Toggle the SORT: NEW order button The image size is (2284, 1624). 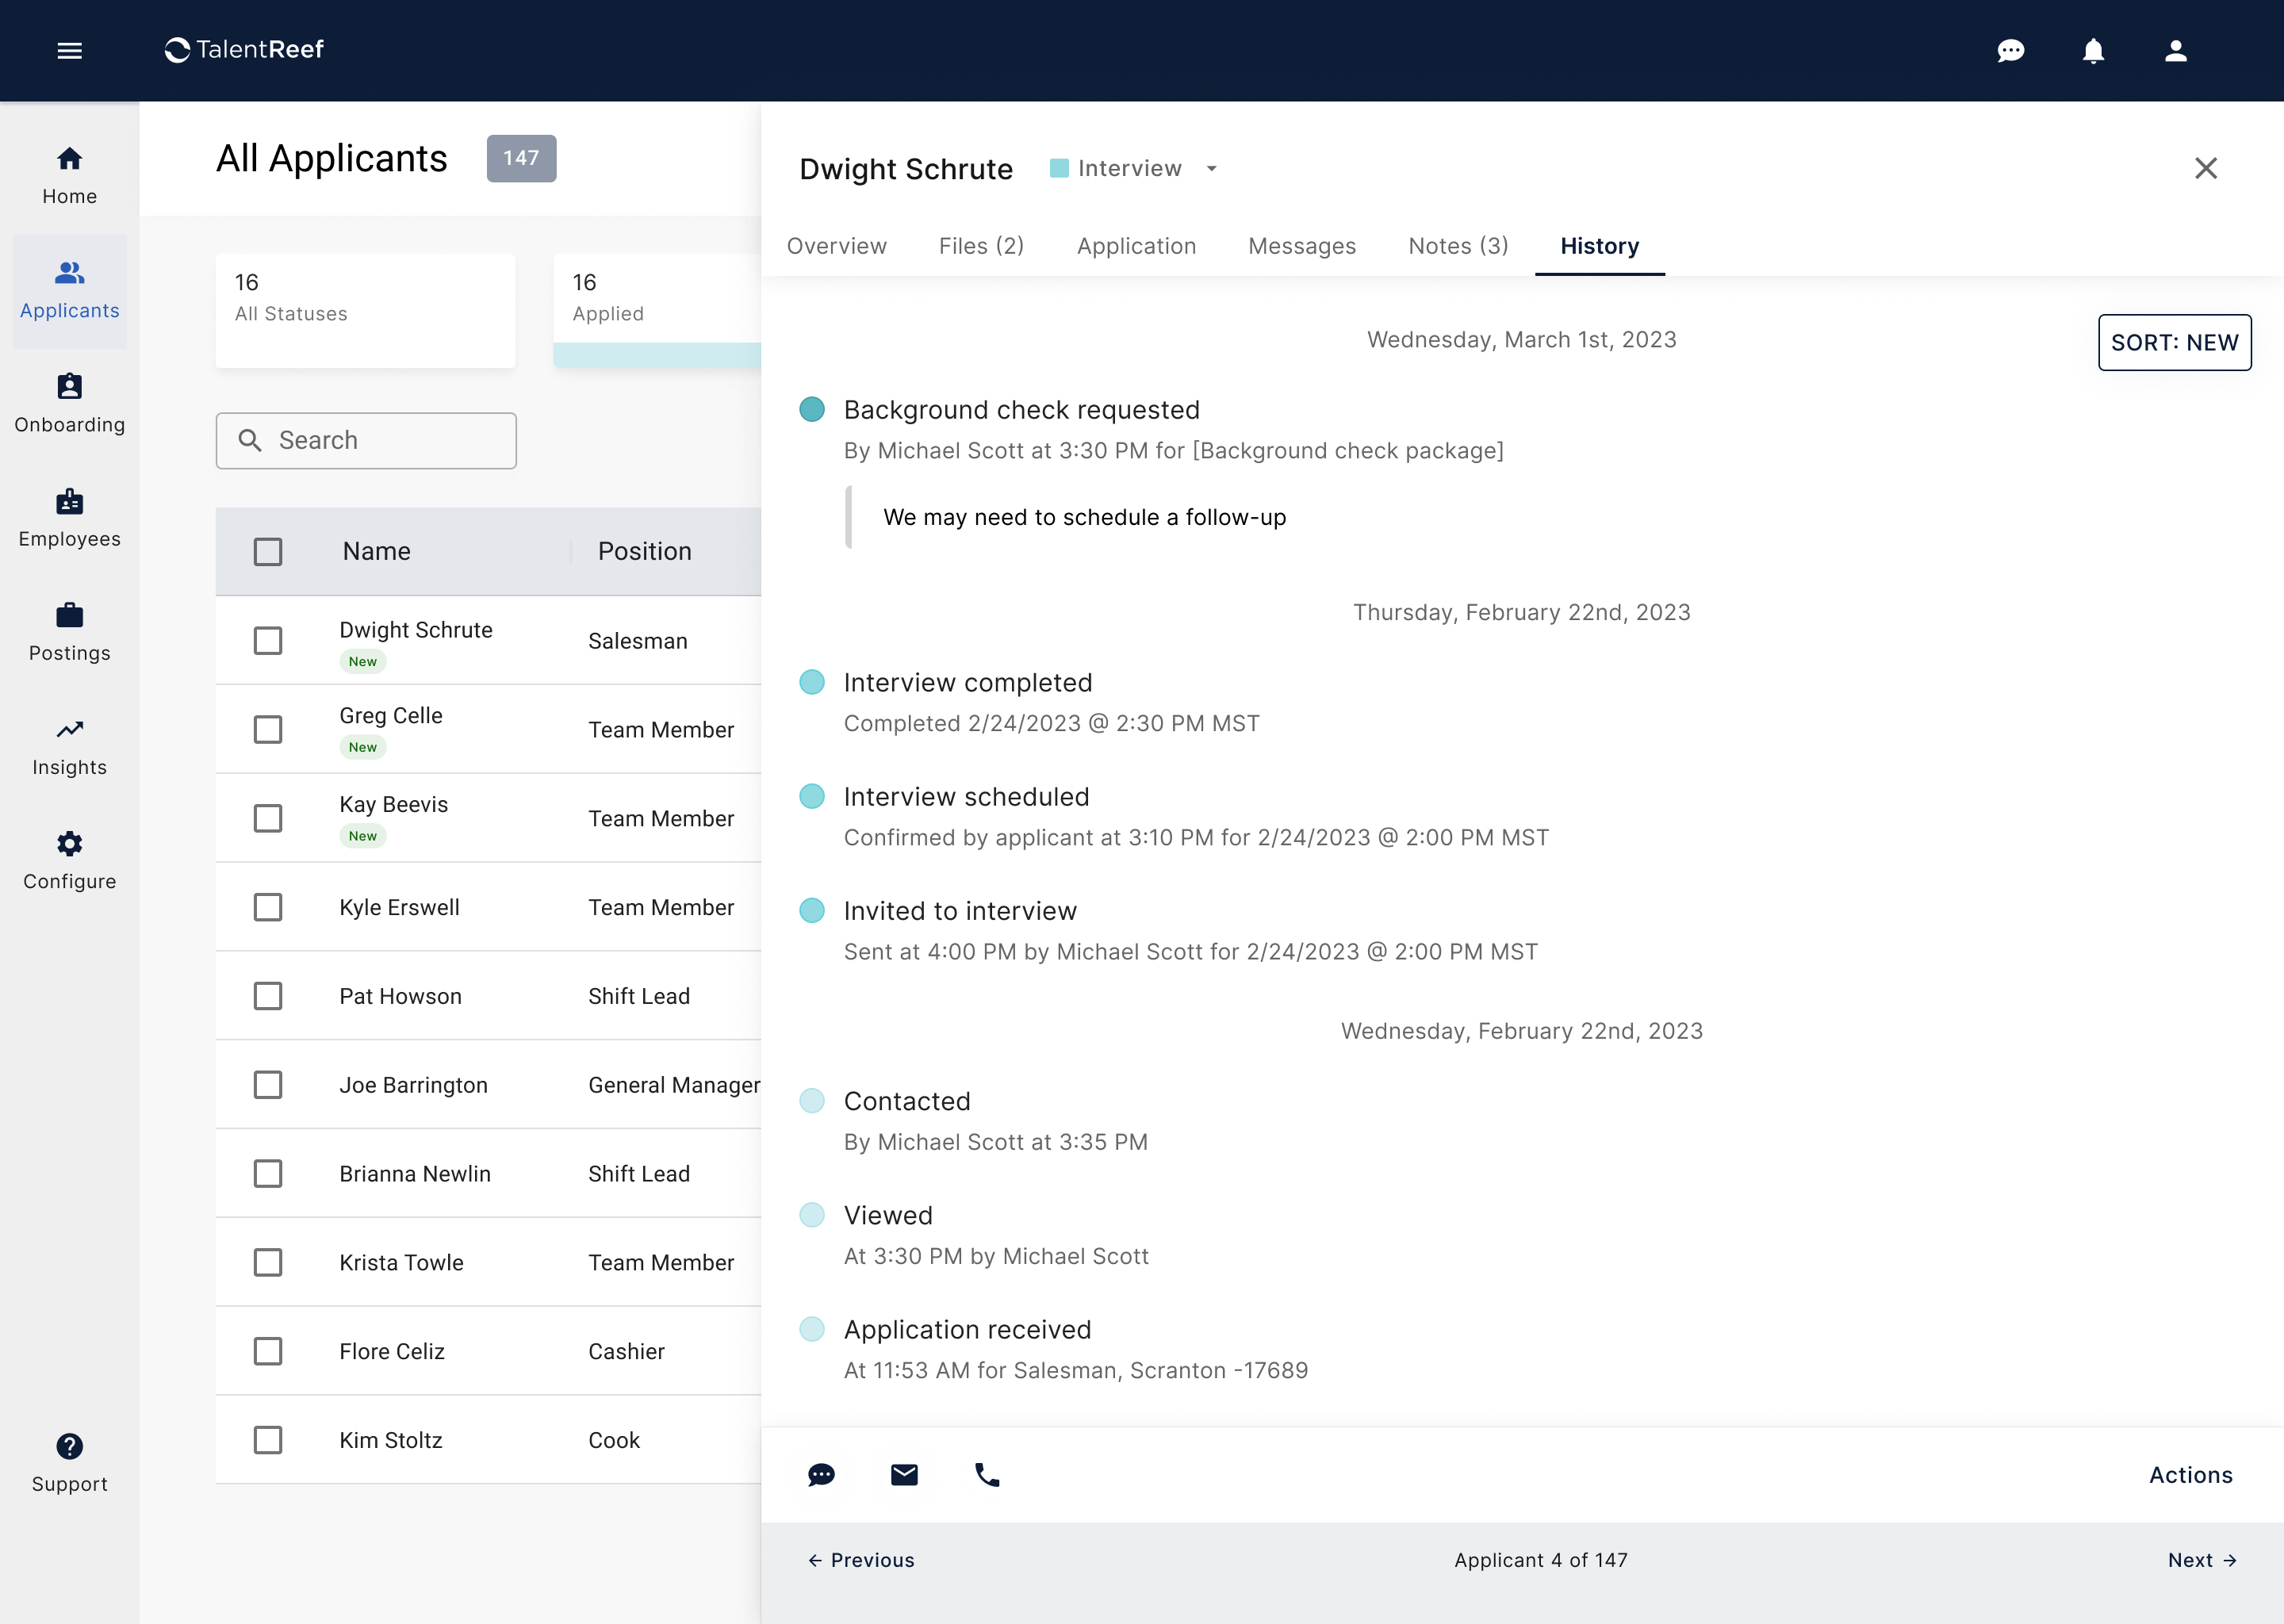coord(2174,343)
